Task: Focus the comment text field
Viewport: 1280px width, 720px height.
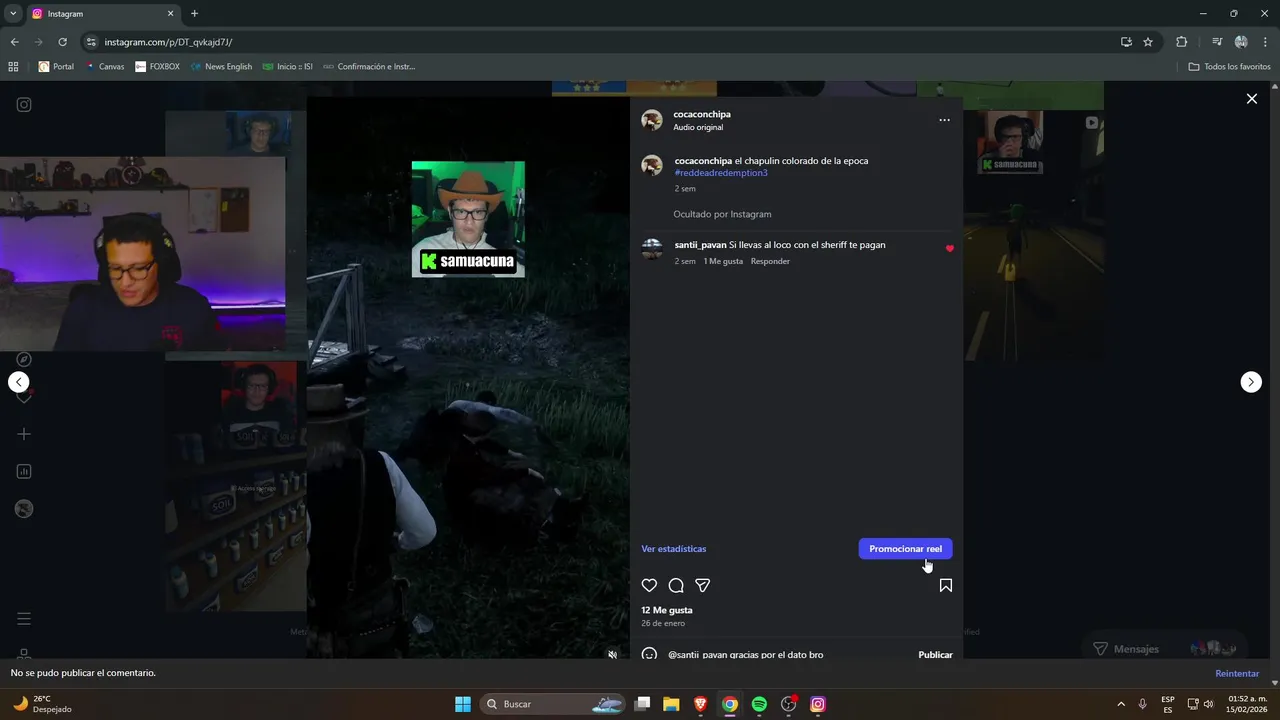Action: point(788,655)
